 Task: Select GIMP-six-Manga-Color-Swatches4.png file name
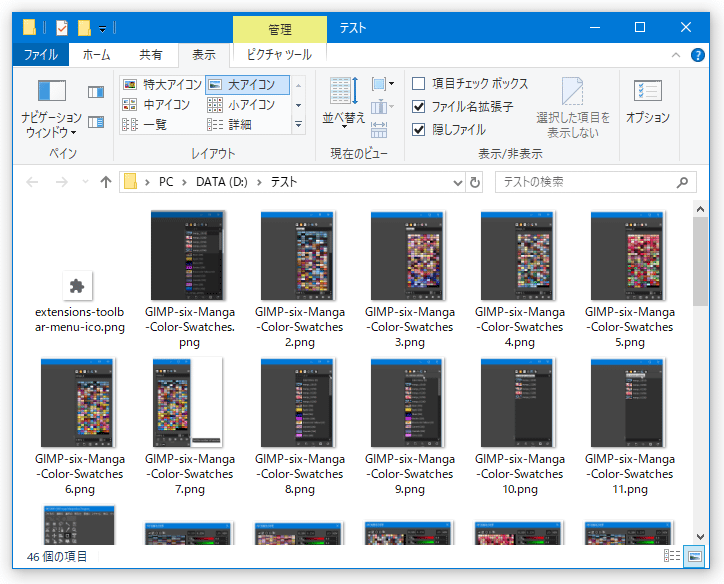[520, 327]
